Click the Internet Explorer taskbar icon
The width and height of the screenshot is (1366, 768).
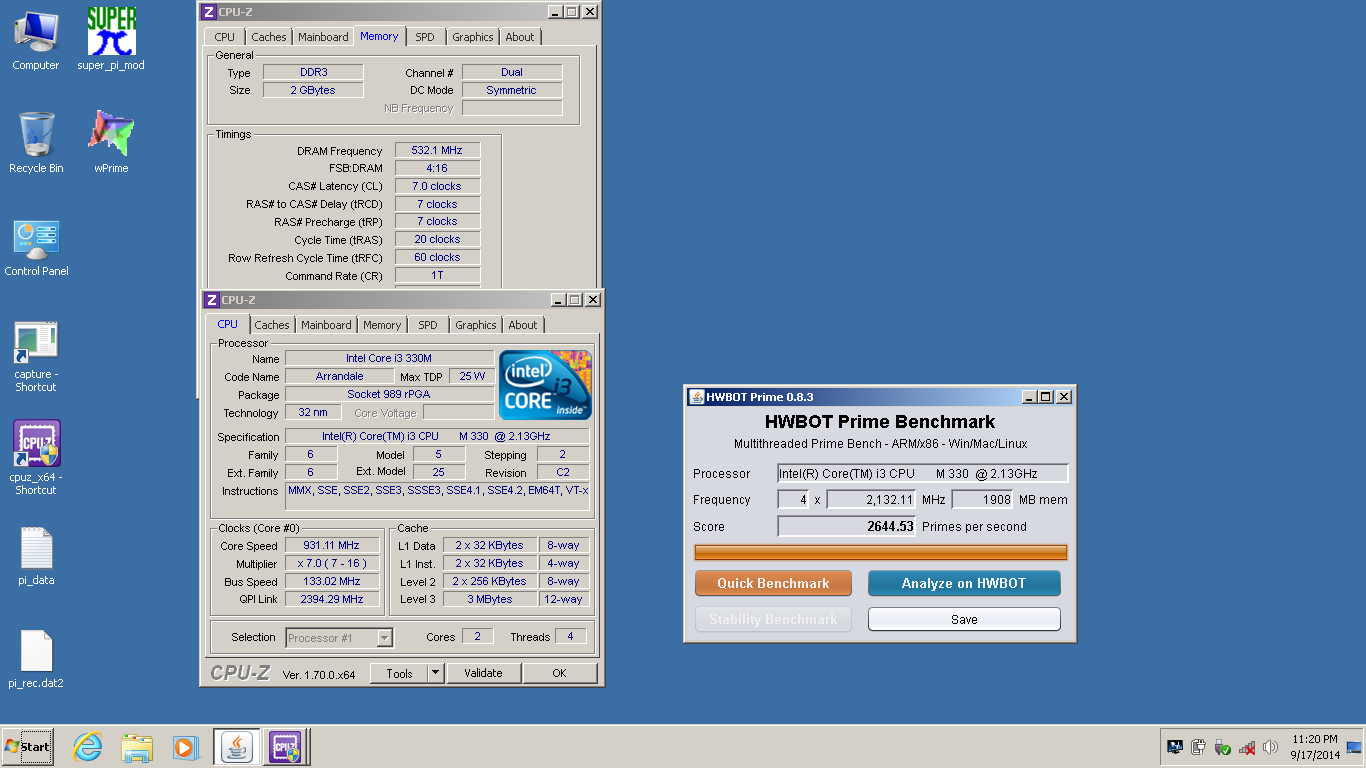point(88,747)
